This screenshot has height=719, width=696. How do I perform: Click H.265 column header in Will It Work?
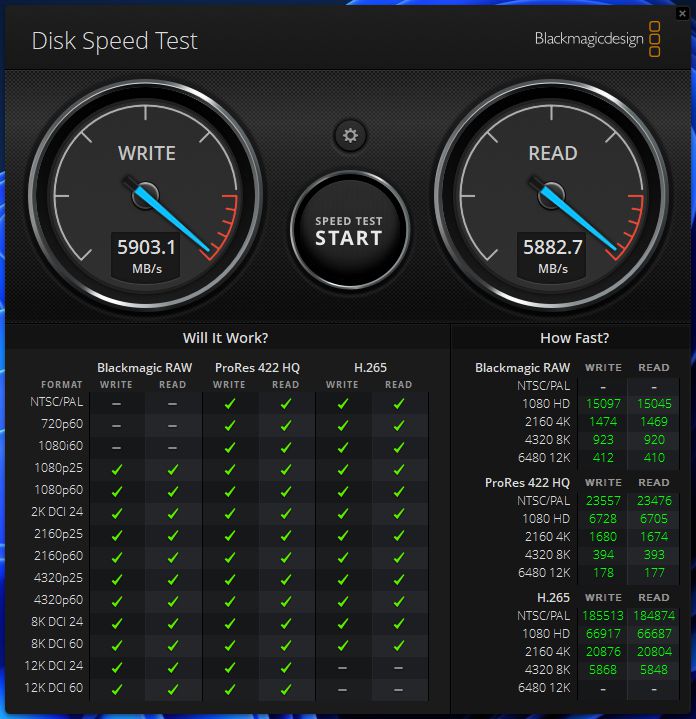[x=370, y=368]
